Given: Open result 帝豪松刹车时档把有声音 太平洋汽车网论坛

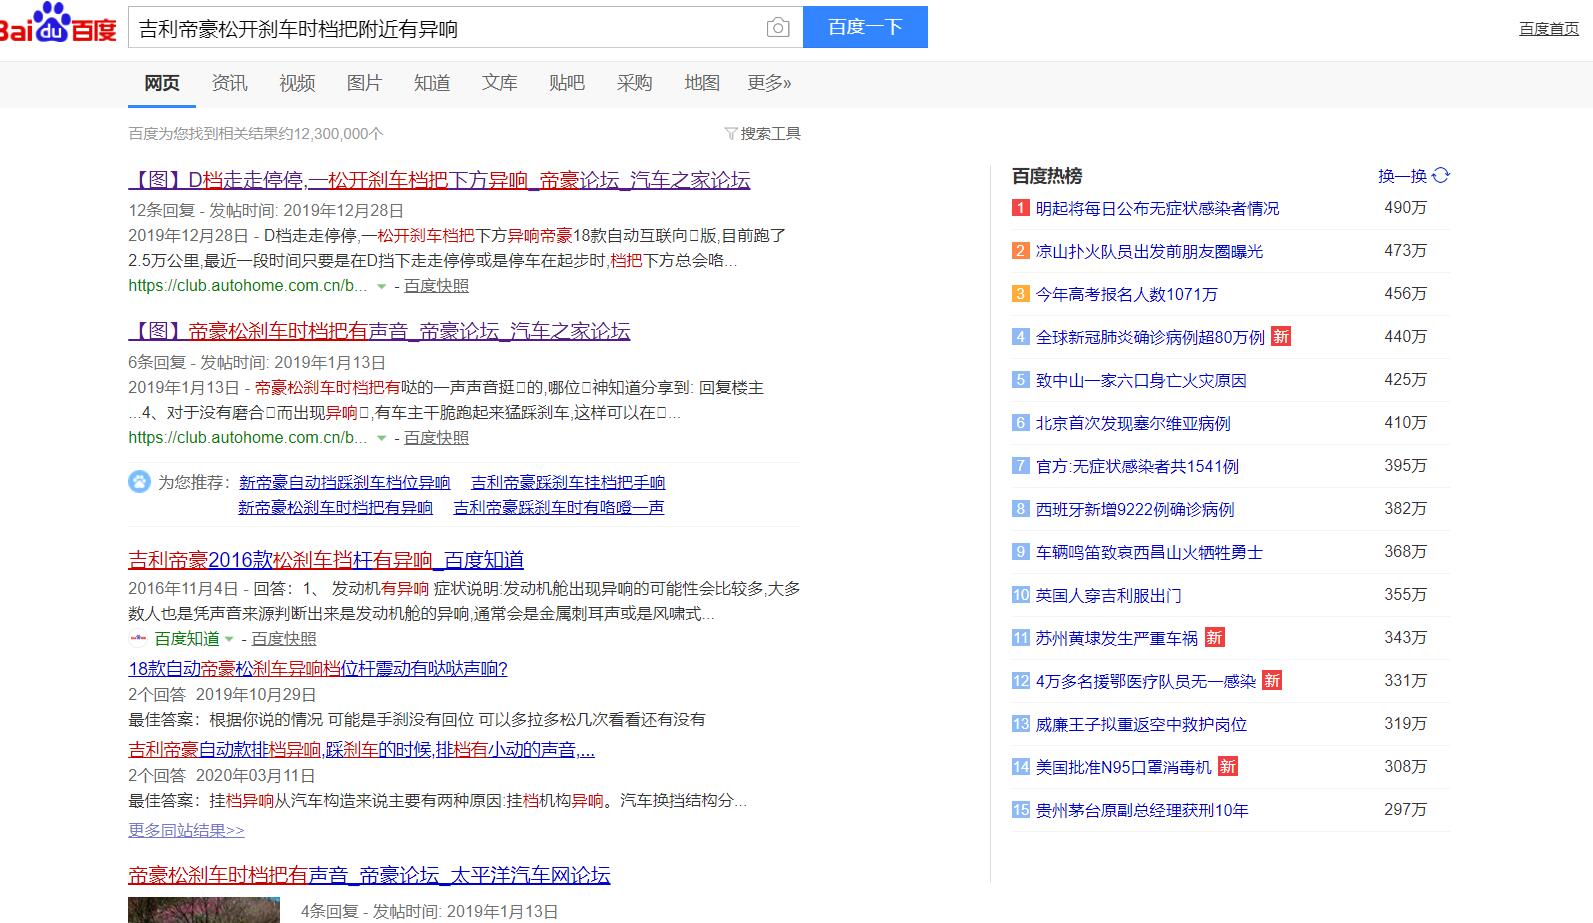Looking at the screenshot, I should click(x=369, y=876).
